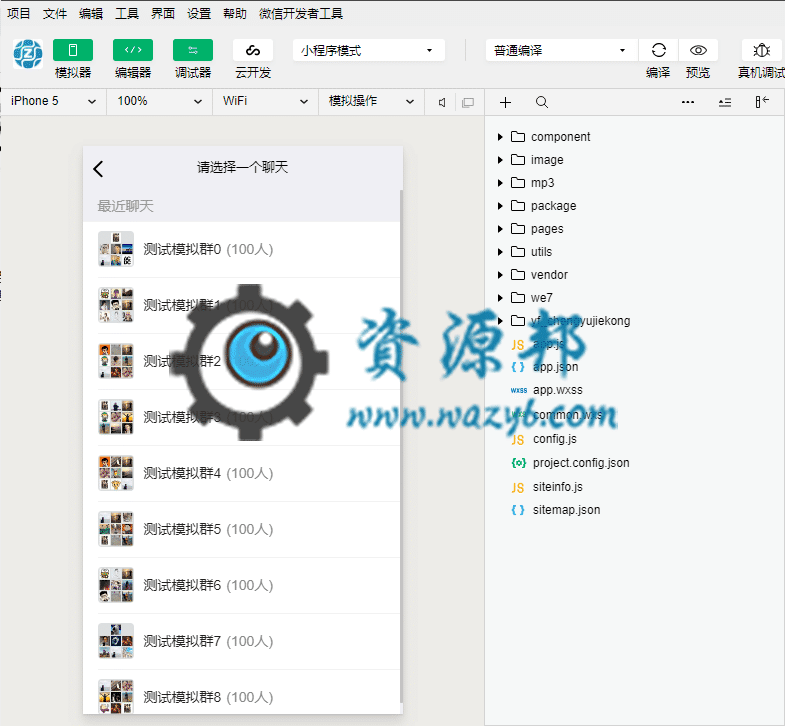Image resolution: width=785 pixels, height=726 pixels.
Task: Click the sitemap.json braces icon
Action: (x=518, y=510)
